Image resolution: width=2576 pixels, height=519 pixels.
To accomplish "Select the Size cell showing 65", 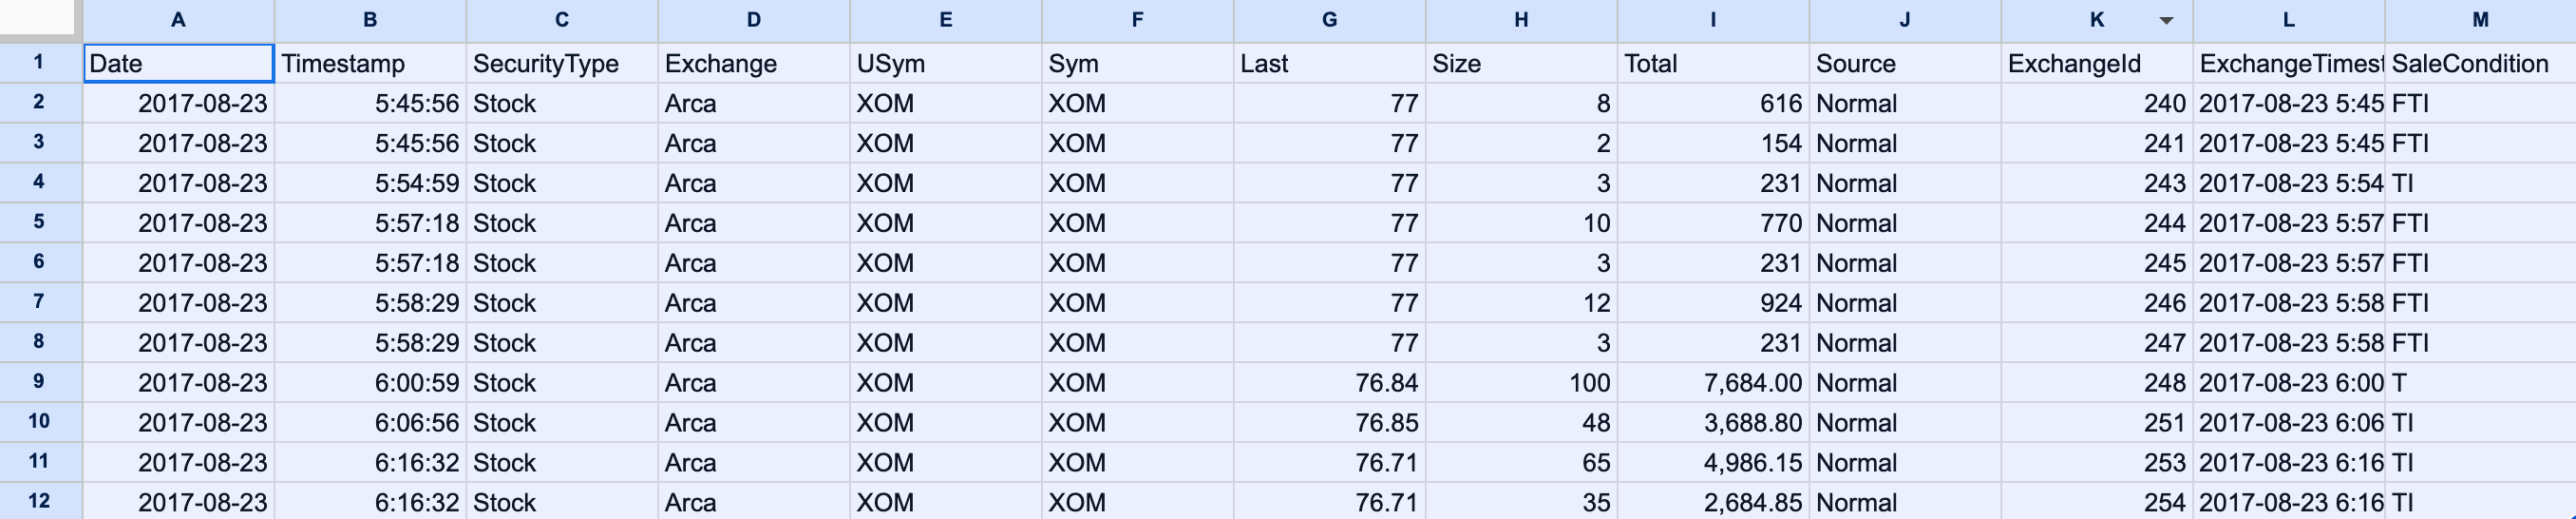I will coord(1521,463).
